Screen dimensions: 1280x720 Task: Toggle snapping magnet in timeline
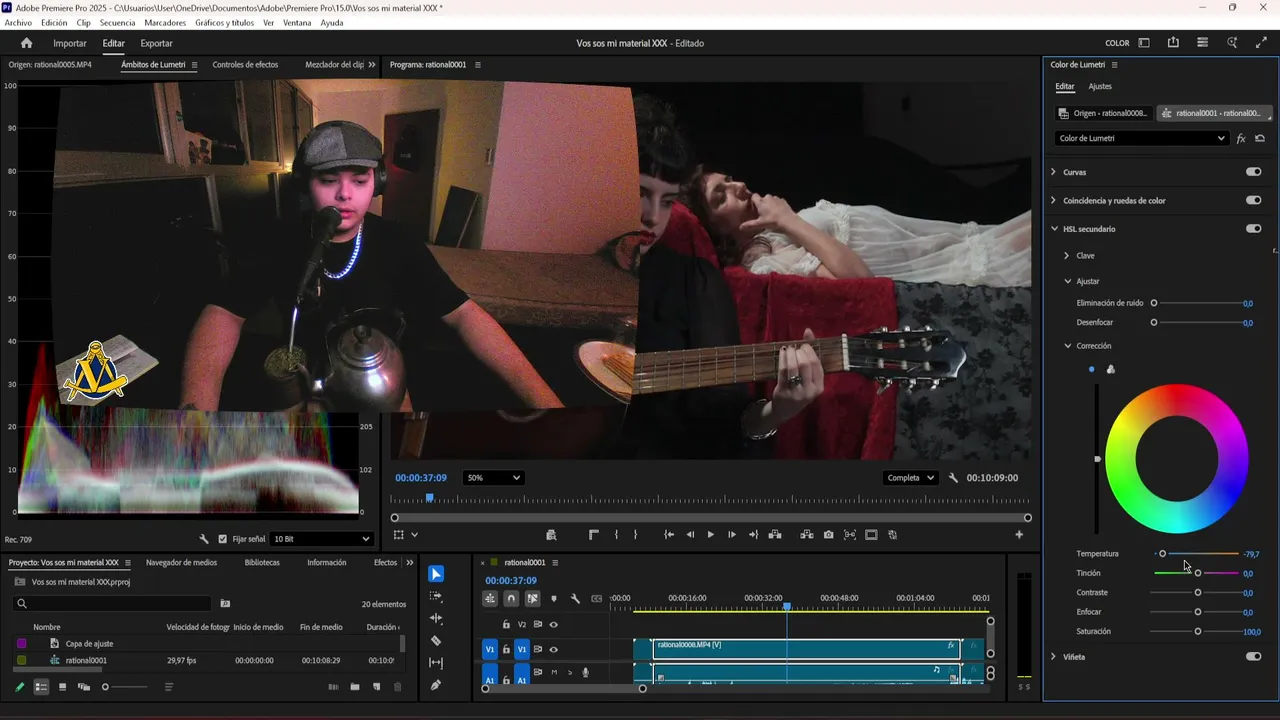point(511,599)
